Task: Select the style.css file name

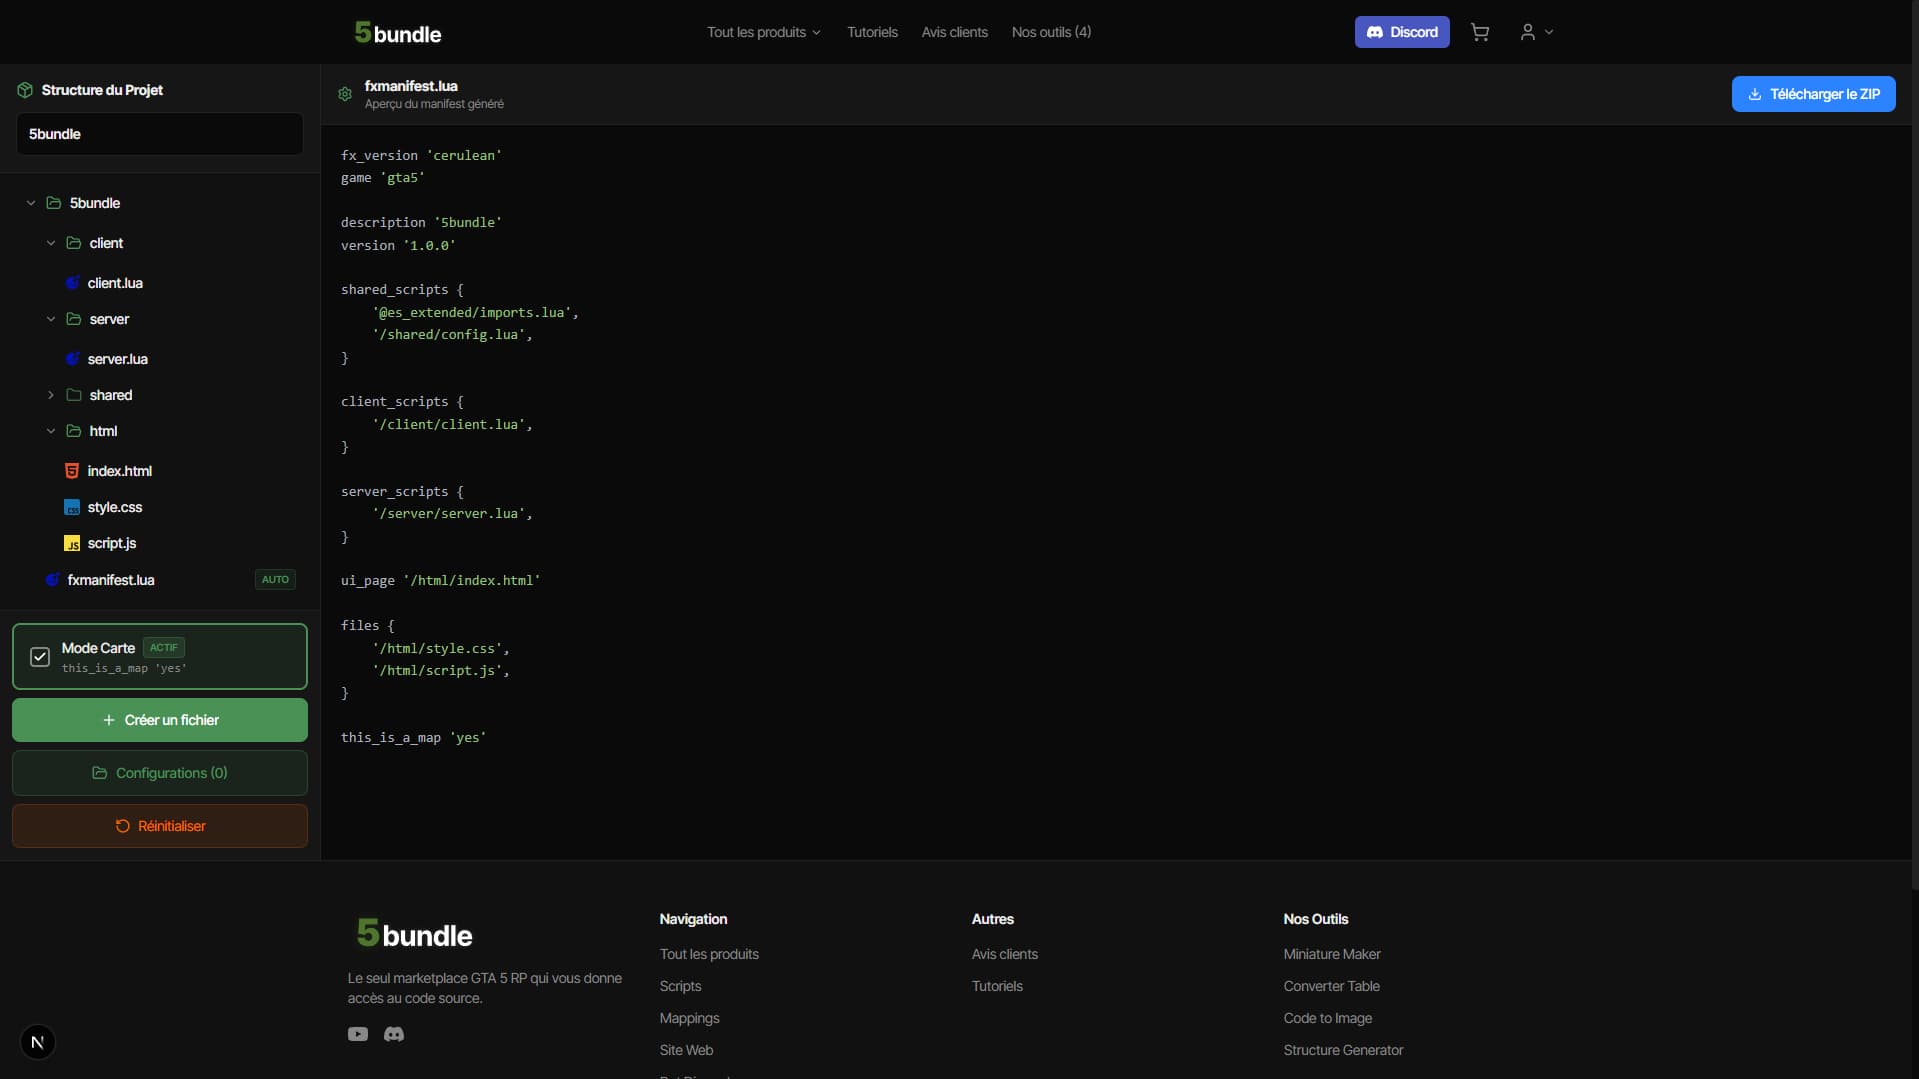Action: click(x=114, y=507)
